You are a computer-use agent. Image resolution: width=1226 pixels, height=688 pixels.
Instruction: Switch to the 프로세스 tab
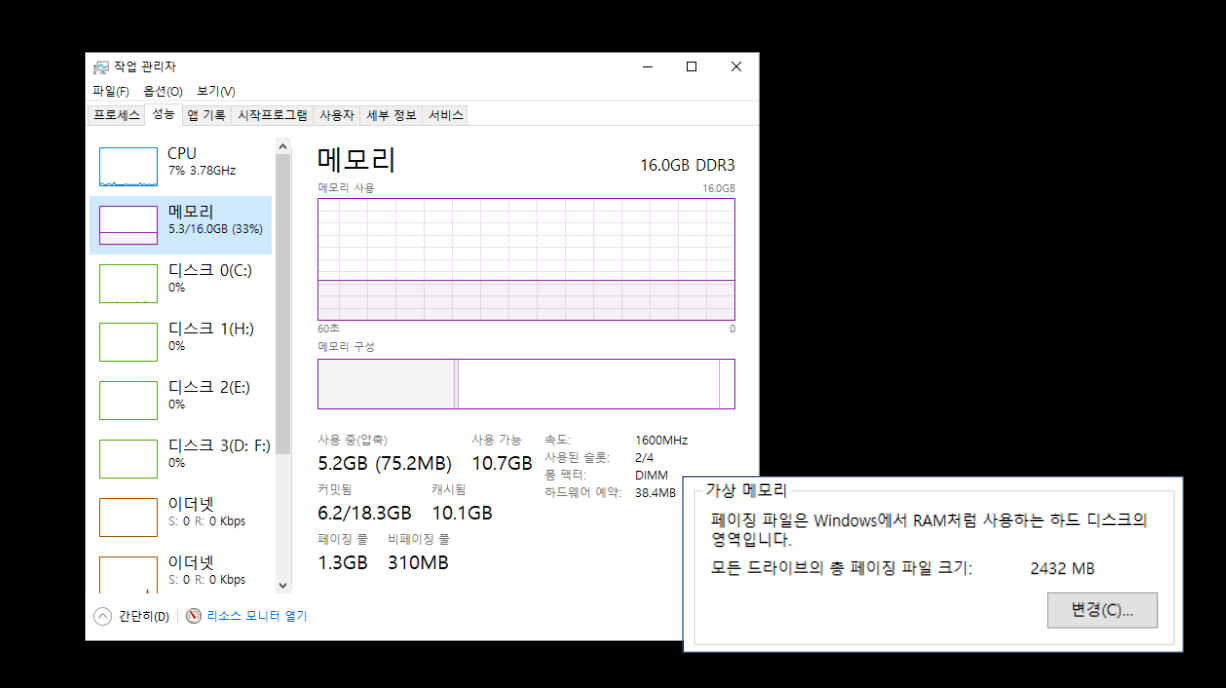[x=117, y=115]
